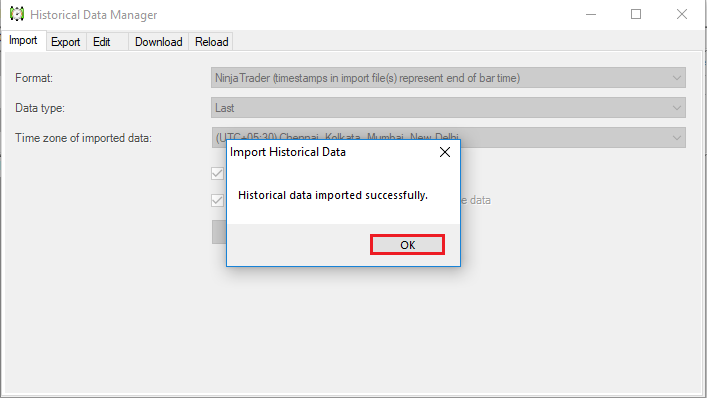Expand the Data type dropdown
Image resolution: width=707 pixels, height=398 pixels.
(x=448, y=108)
